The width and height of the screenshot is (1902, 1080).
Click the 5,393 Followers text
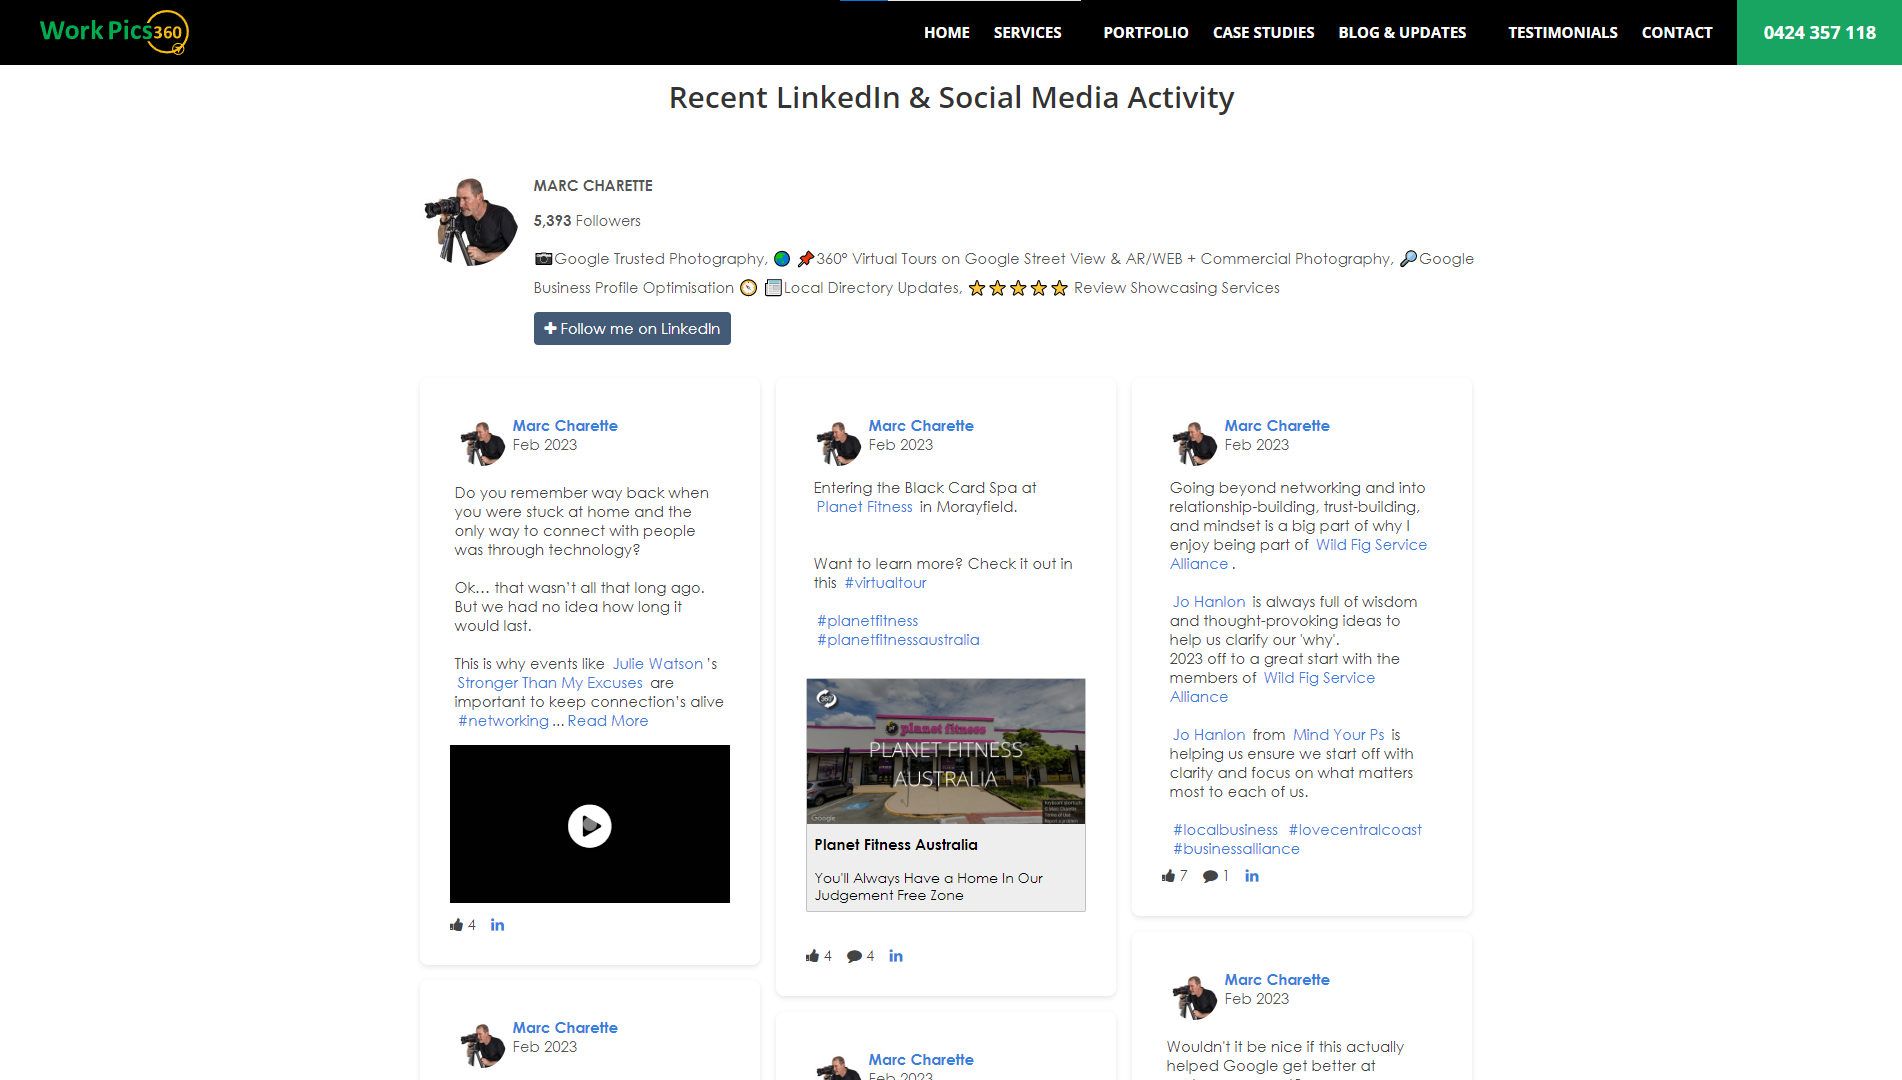tap(587, 220)
